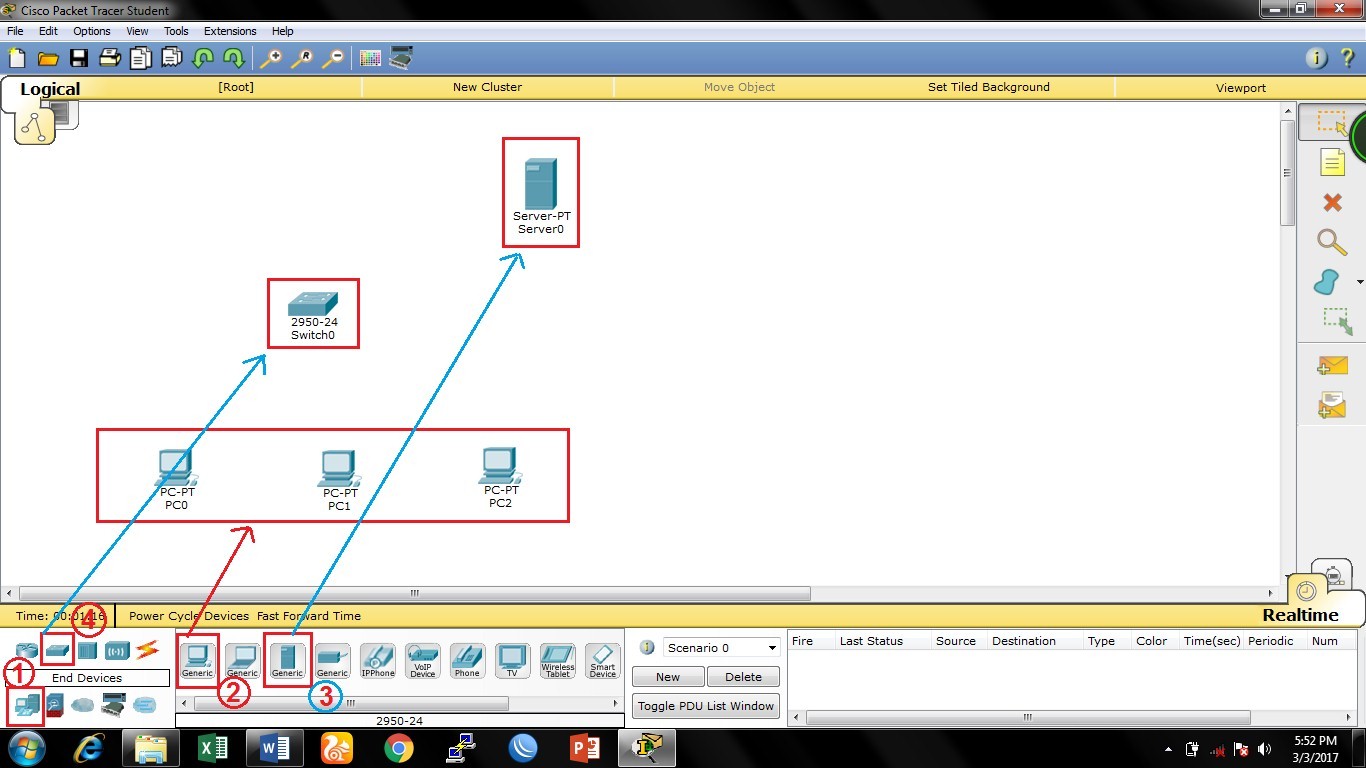This screenshot has width=1366, height=768.
Task: Activate the Delete tool
Action: click(1331, 202)
